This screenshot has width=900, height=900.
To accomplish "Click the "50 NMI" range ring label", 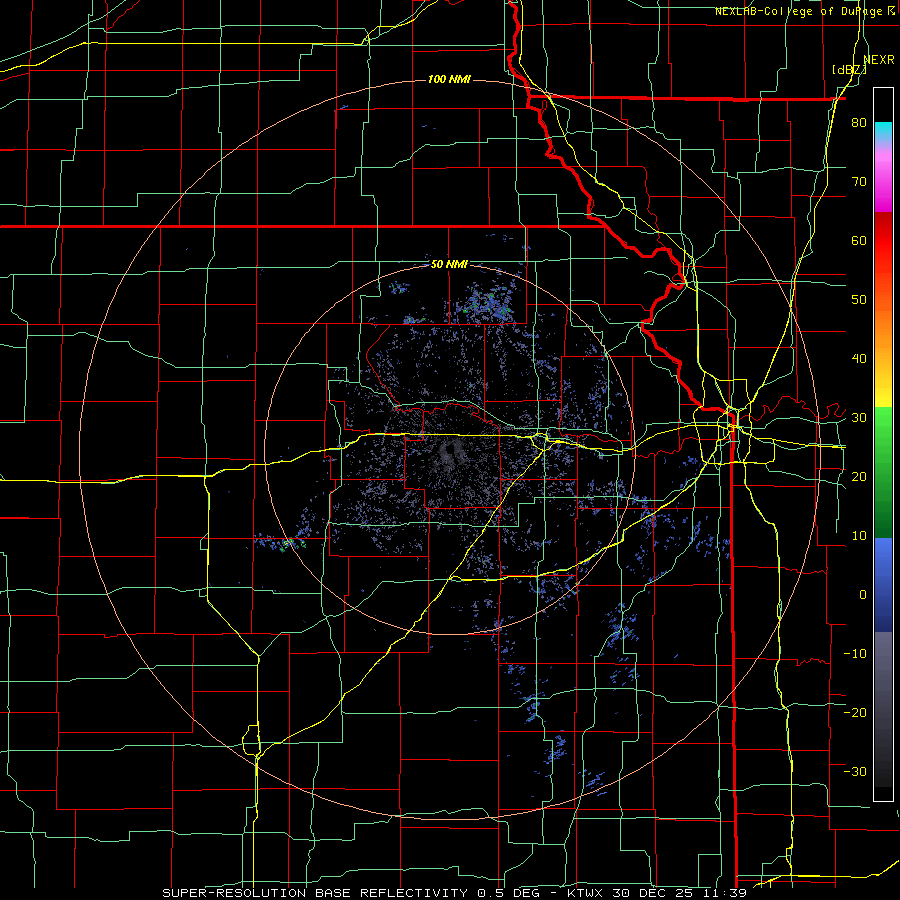I will pyautogui.click(x=449, y=265).
